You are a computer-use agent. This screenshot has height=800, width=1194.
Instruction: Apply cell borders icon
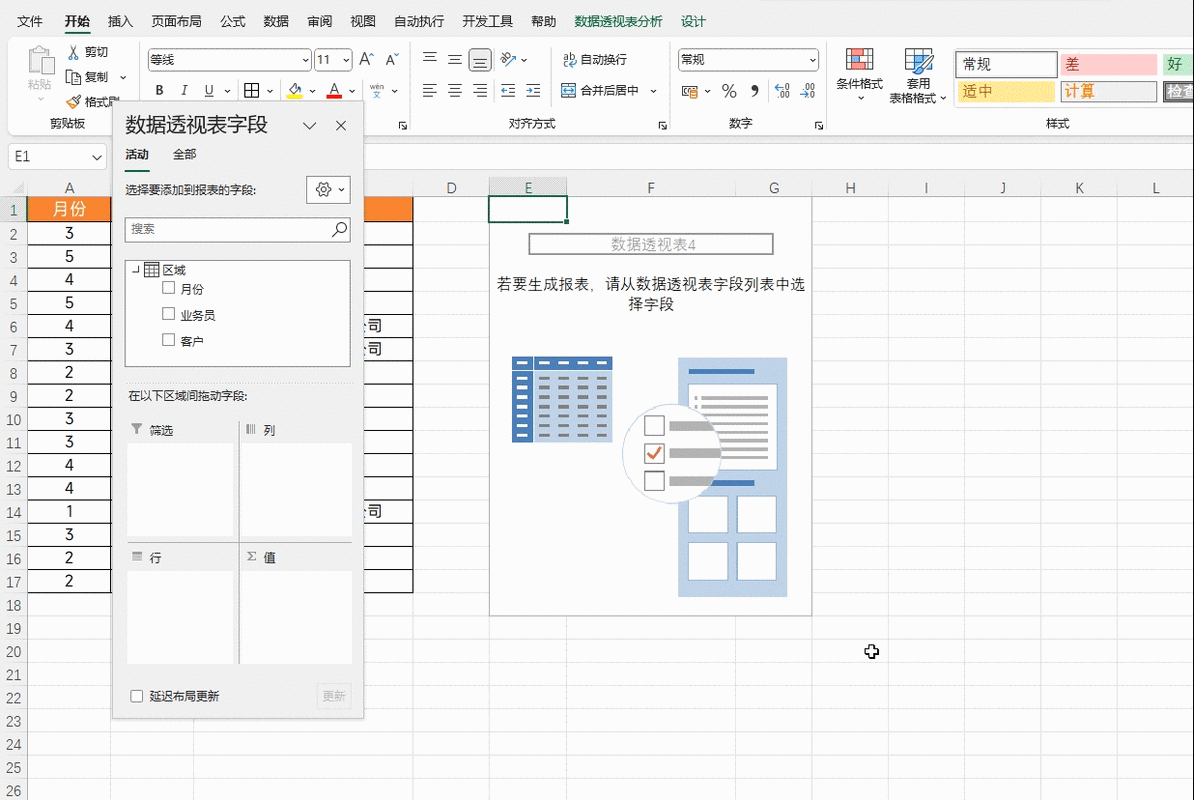[x=251, y=91]
